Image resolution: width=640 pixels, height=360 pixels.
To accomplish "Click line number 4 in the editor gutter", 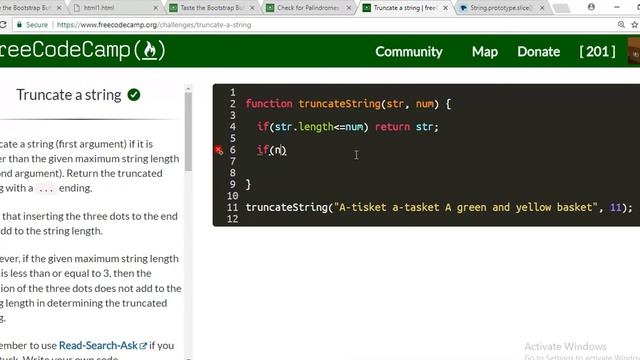I will (232, 127).
